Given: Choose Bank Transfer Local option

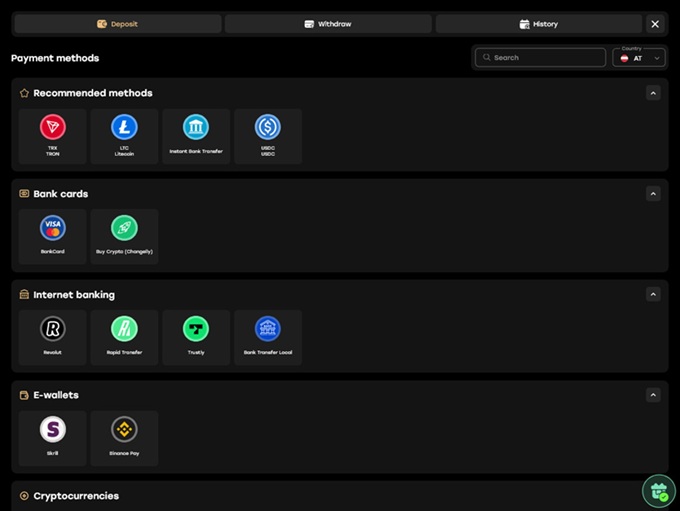Looking at the screenshot, I should [268, 337].
